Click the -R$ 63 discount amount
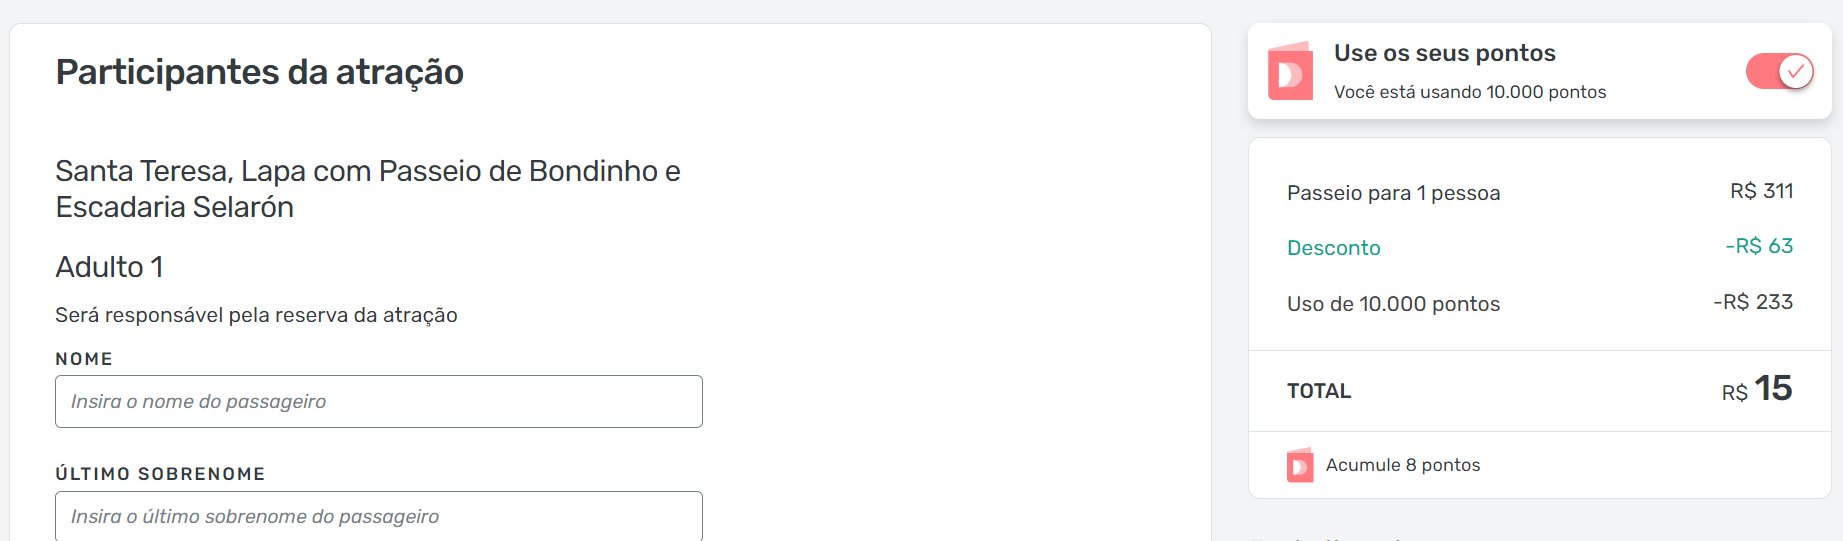 [1759, 246]
